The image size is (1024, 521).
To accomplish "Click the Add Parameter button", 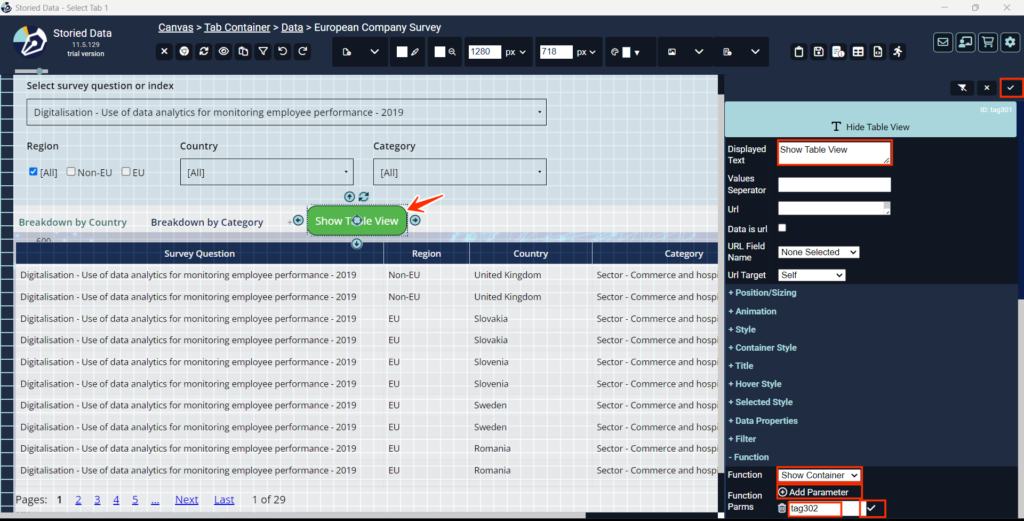I will [x=813, y=492].
